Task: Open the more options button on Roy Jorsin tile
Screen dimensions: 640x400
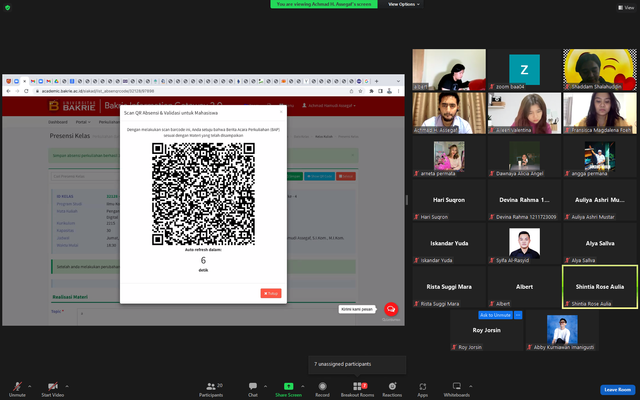Action: tap(518, 315)
